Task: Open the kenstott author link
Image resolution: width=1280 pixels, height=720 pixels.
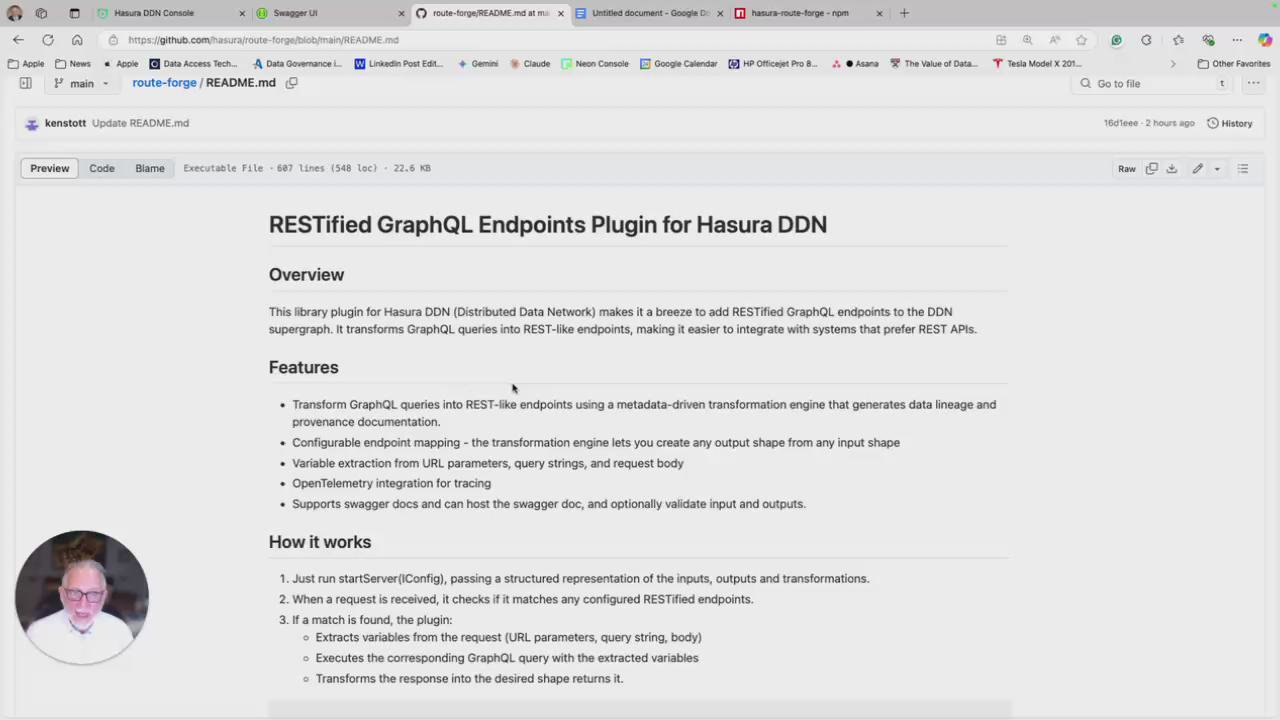Action: coord(65,124)
